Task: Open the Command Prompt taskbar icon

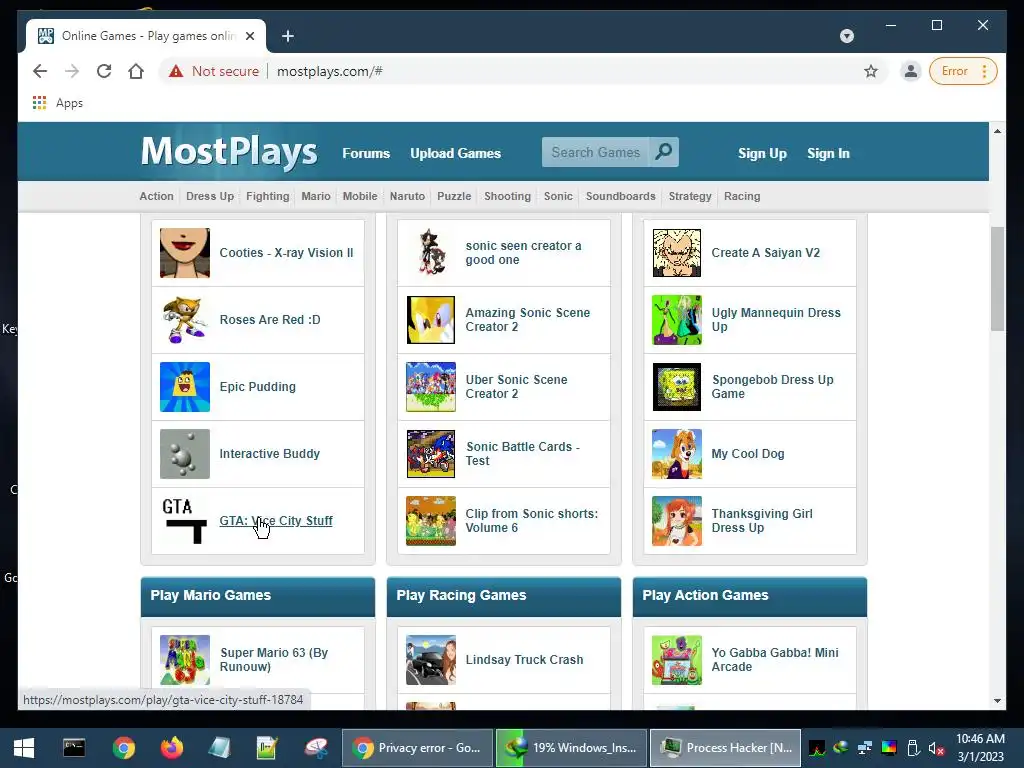Action: 74,748
